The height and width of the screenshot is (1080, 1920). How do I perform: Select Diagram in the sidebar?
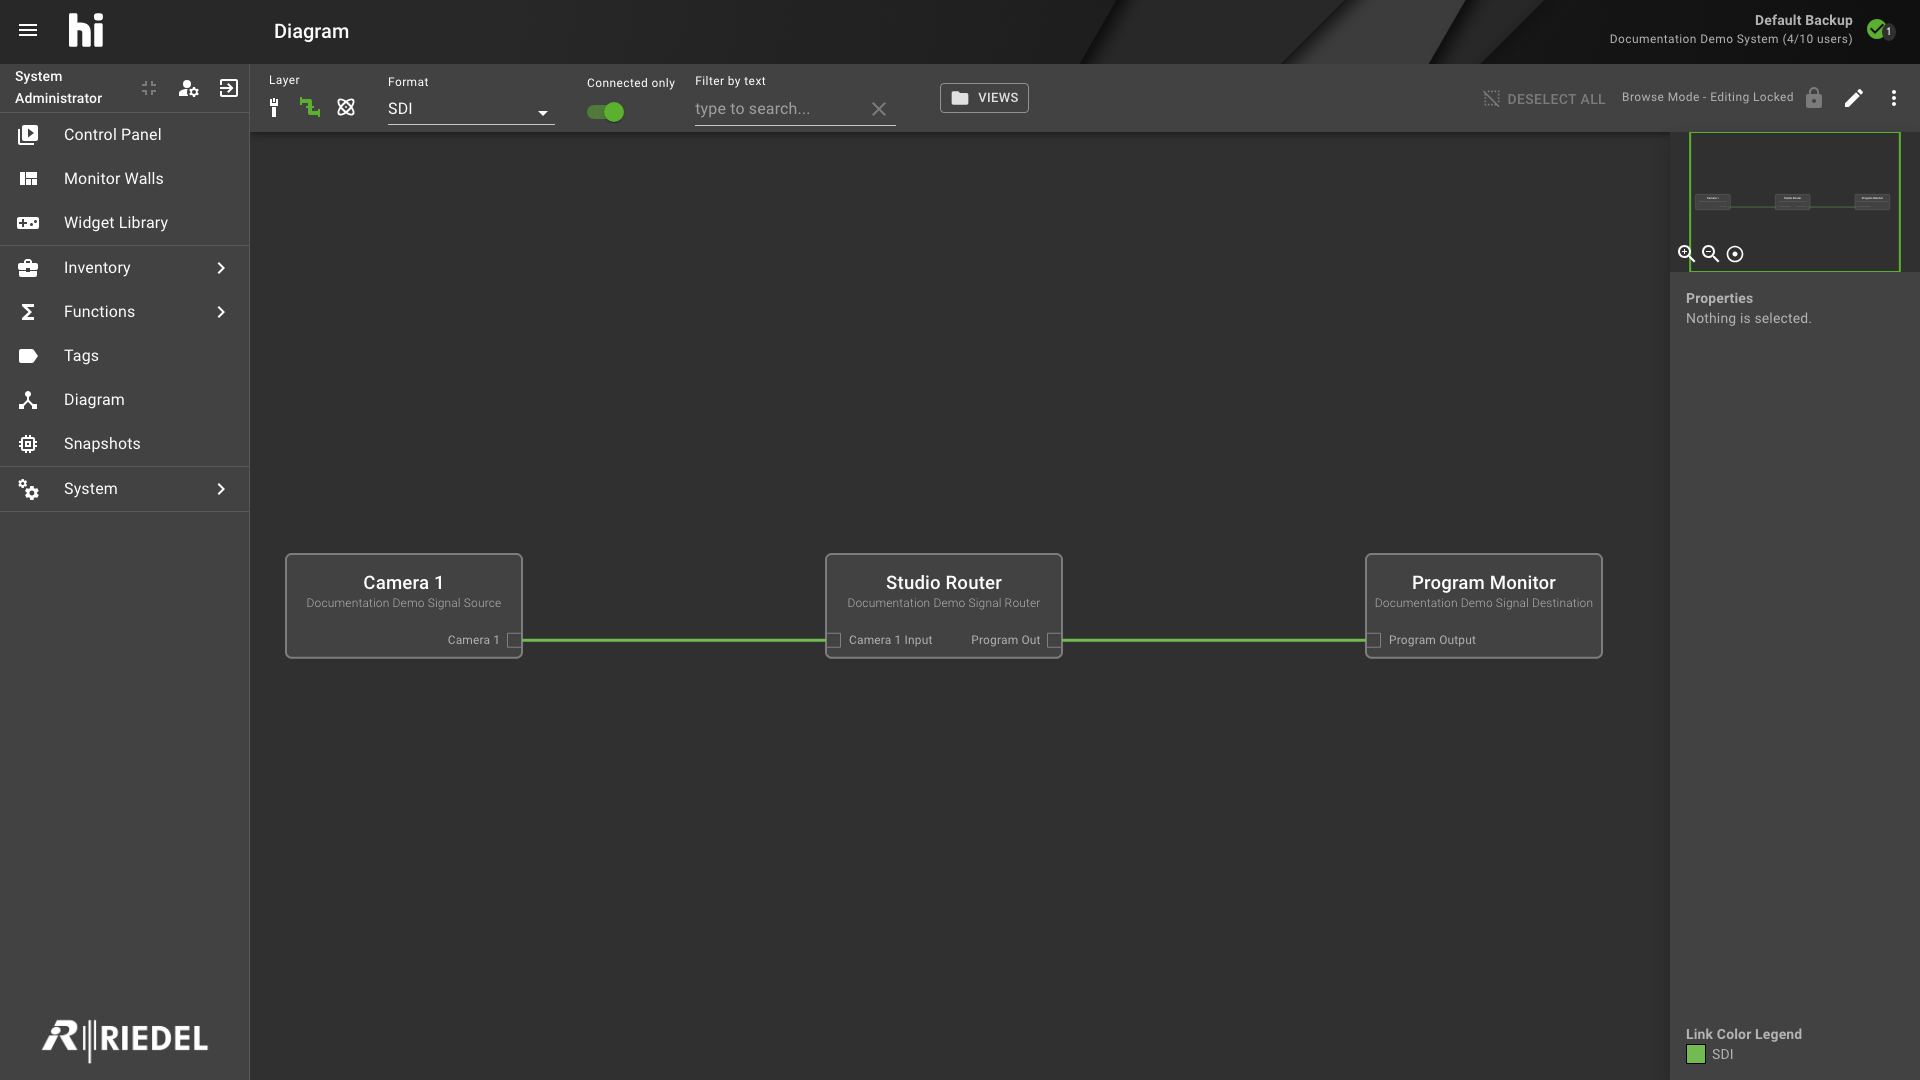coord(124,400)
